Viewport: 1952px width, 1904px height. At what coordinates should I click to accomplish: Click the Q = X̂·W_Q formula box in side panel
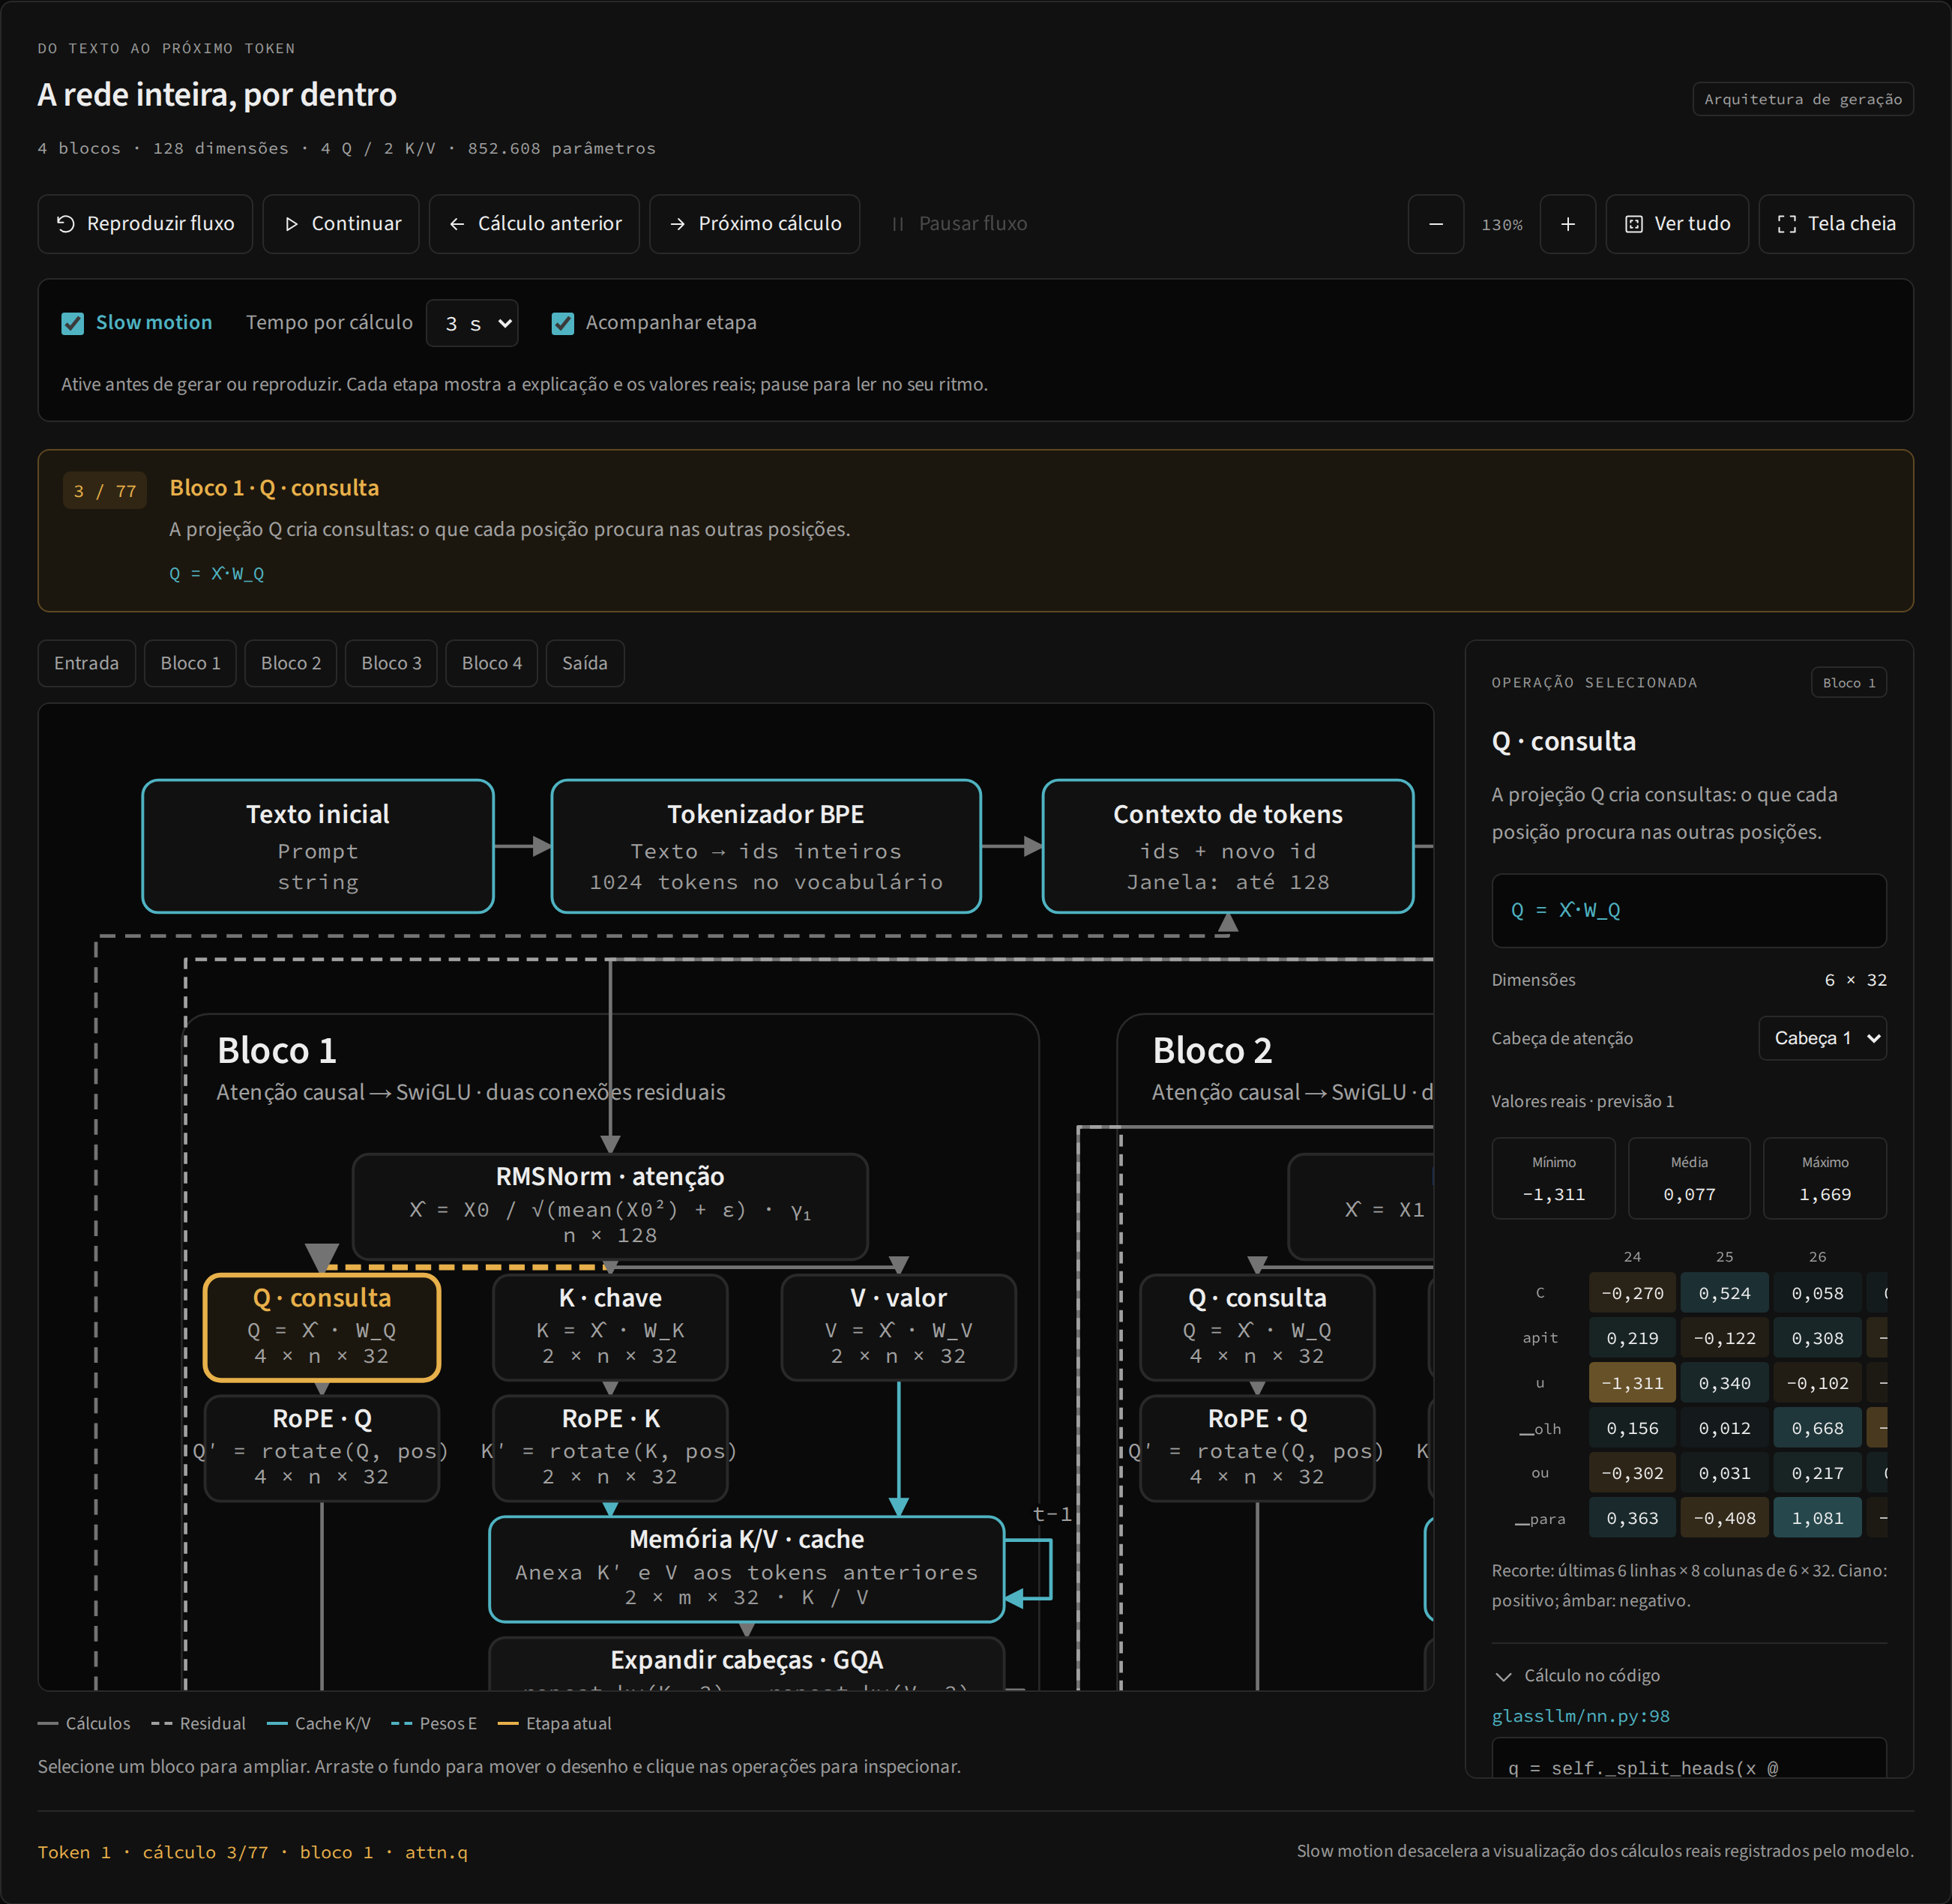point(1689,910)
